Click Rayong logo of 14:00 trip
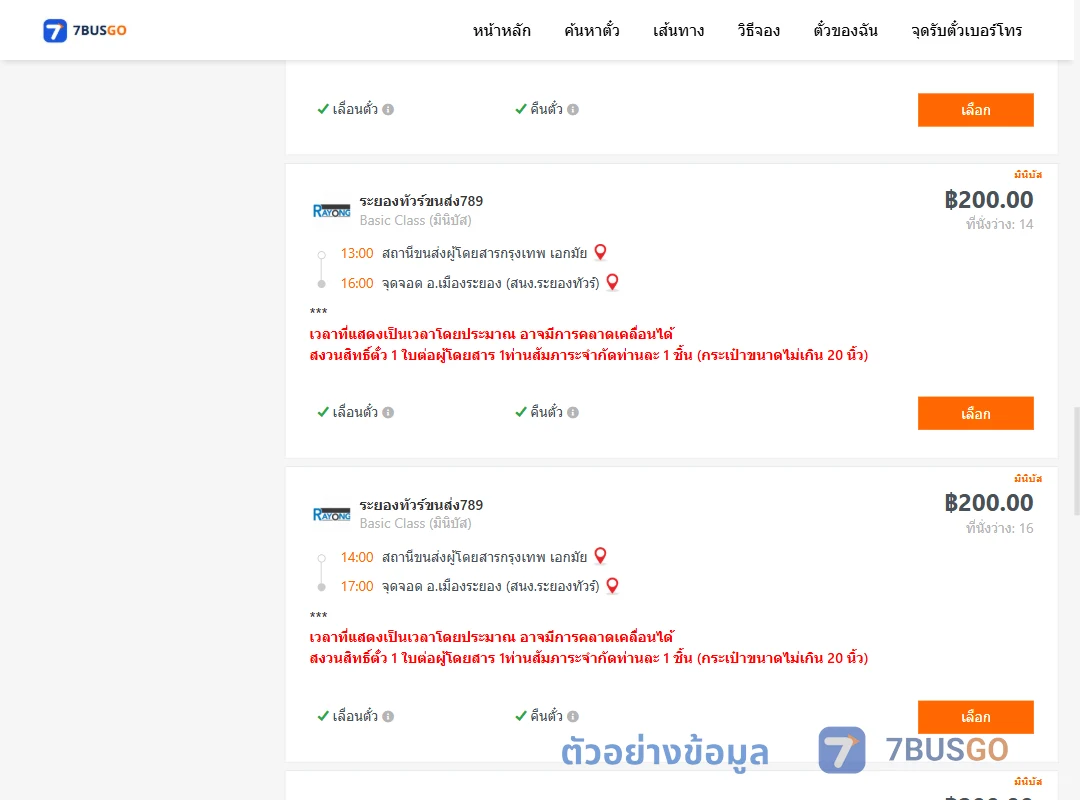 click(331, 514)
